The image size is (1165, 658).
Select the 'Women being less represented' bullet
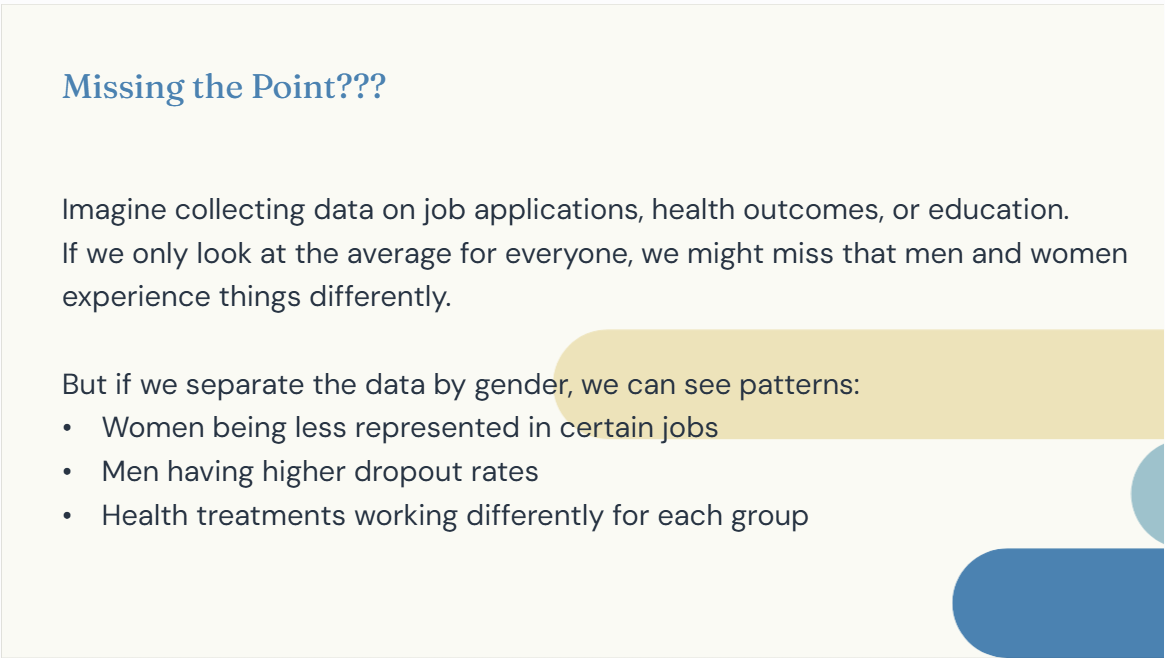[x=409, y=428]
